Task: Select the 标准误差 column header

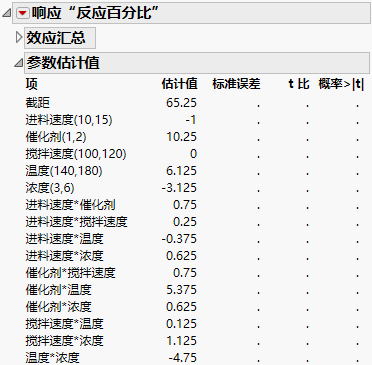Action: pyautogui.click(x=236, y=84)
